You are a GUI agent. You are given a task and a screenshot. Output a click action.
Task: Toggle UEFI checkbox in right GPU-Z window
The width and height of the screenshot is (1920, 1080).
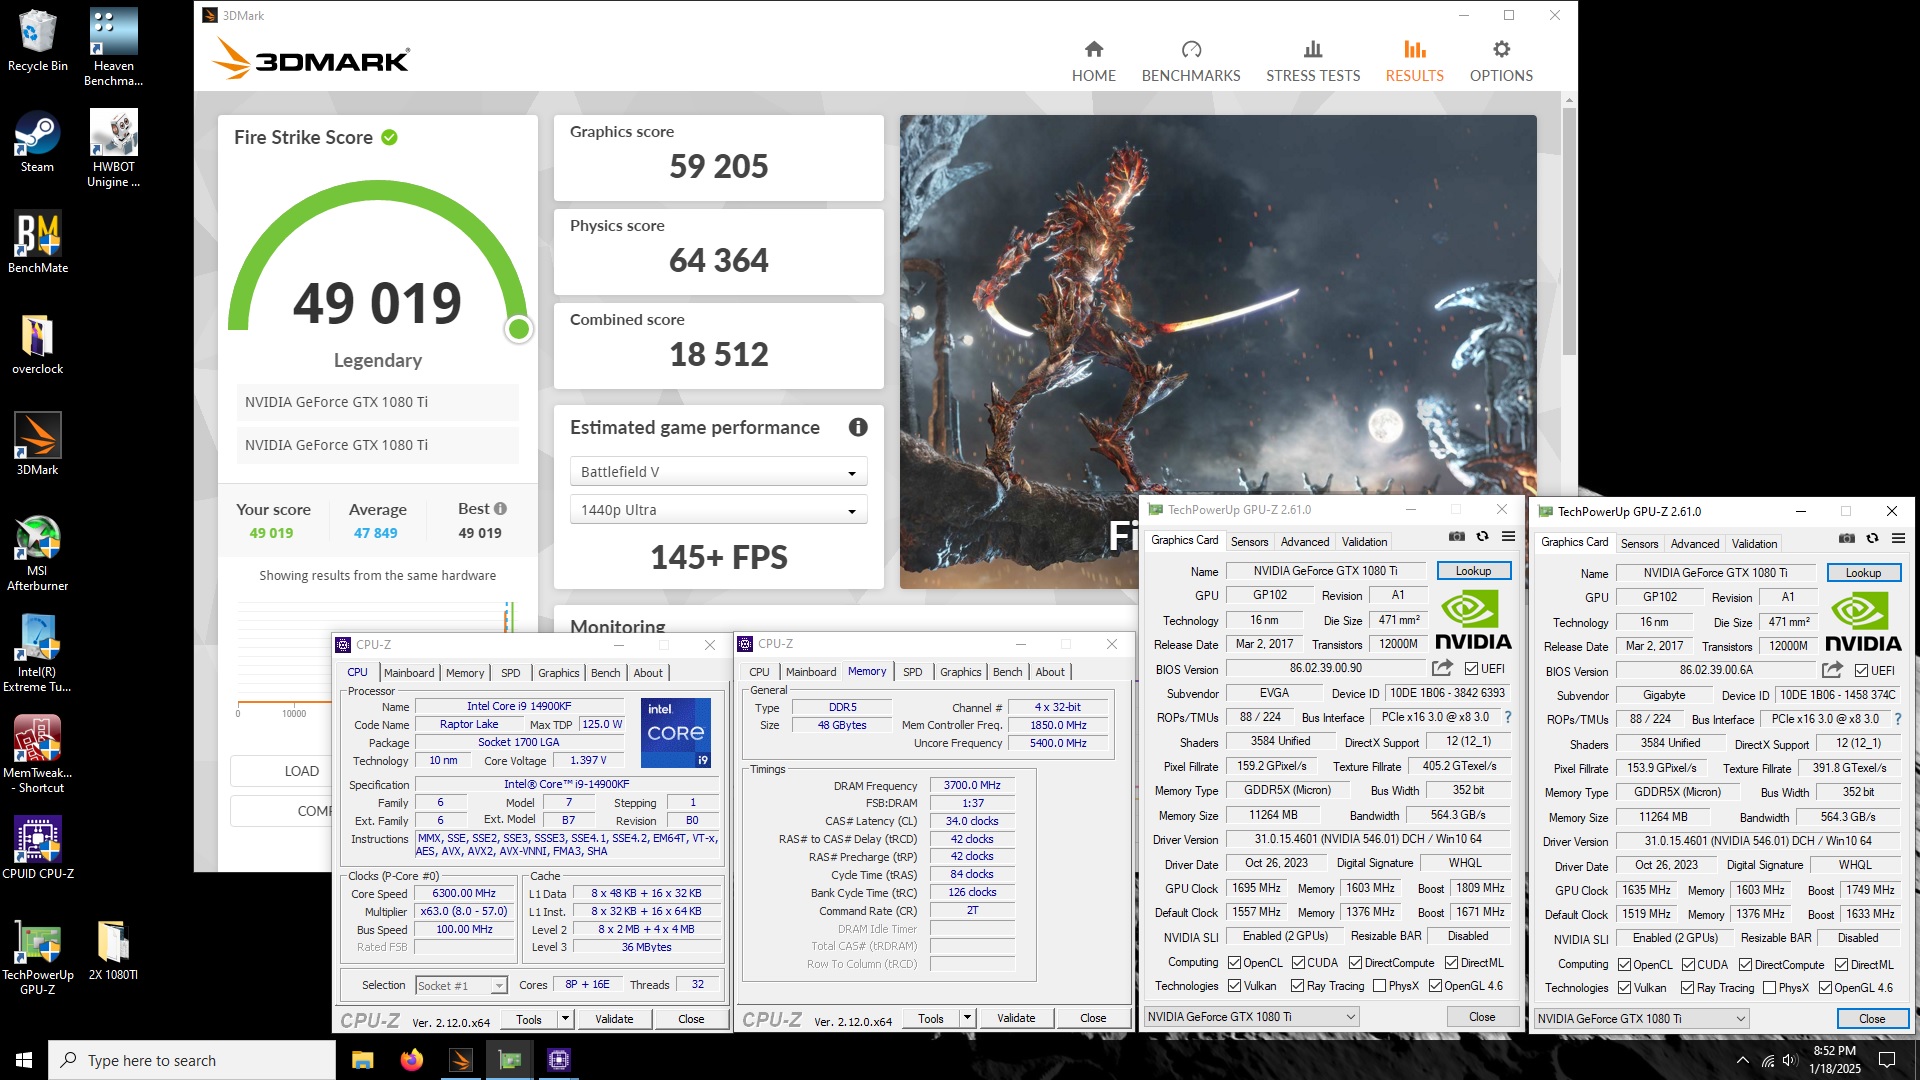coord(1861,671)
